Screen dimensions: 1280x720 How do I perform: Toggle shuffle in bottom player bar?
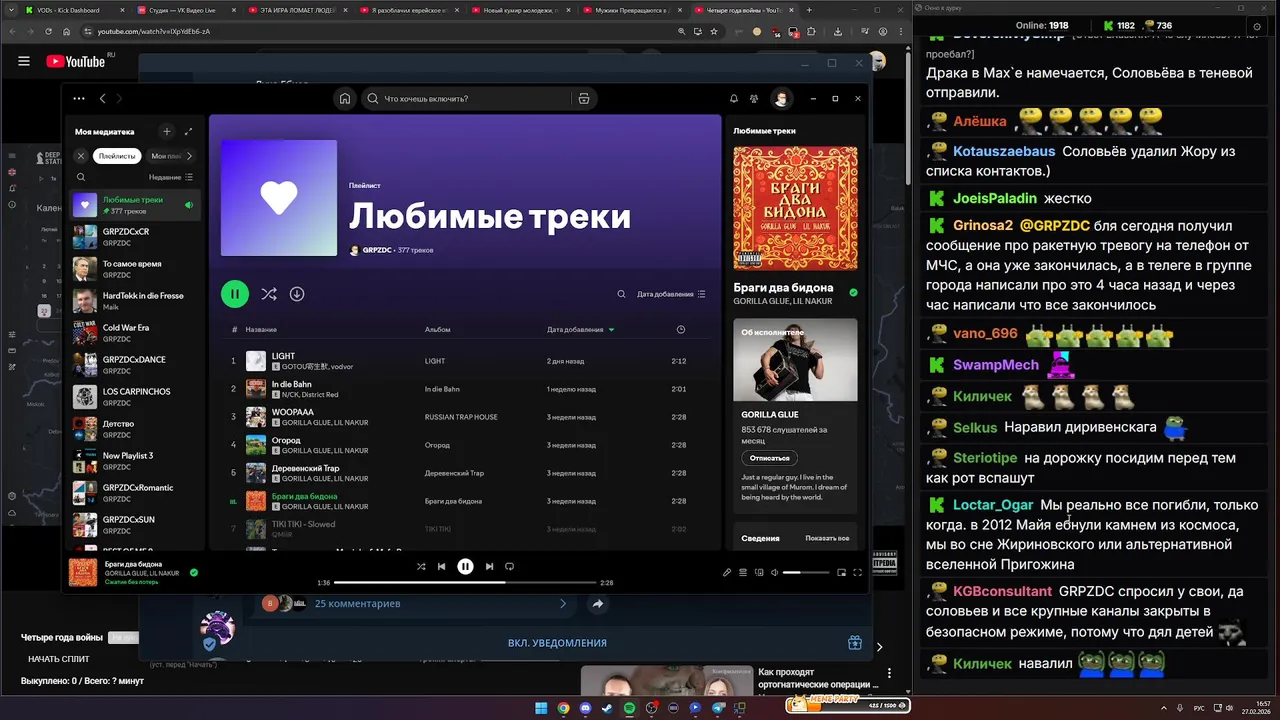421,566
